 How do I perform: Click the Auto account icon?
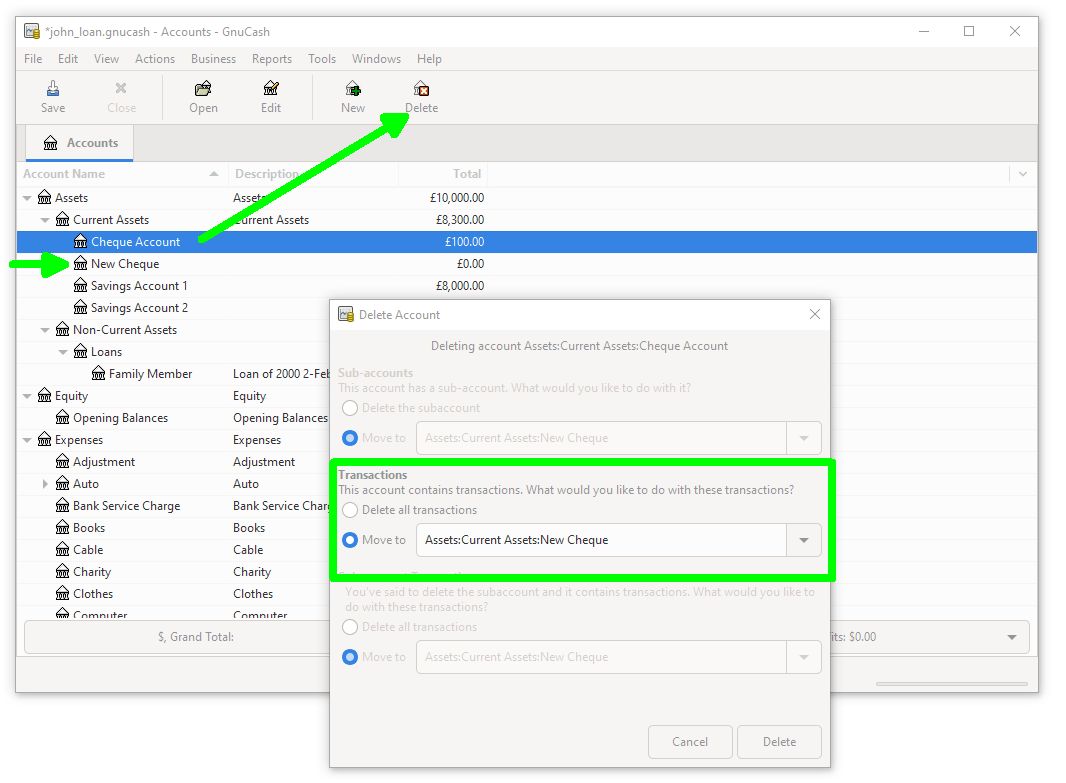pyautogui.click(x=63, y=483)
